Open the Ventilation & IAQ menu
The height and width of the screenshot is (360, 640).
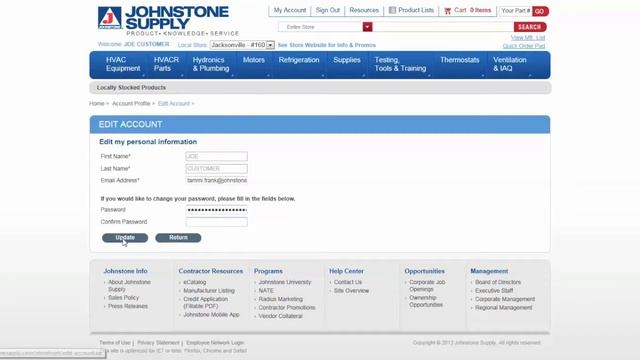(509, 64)
